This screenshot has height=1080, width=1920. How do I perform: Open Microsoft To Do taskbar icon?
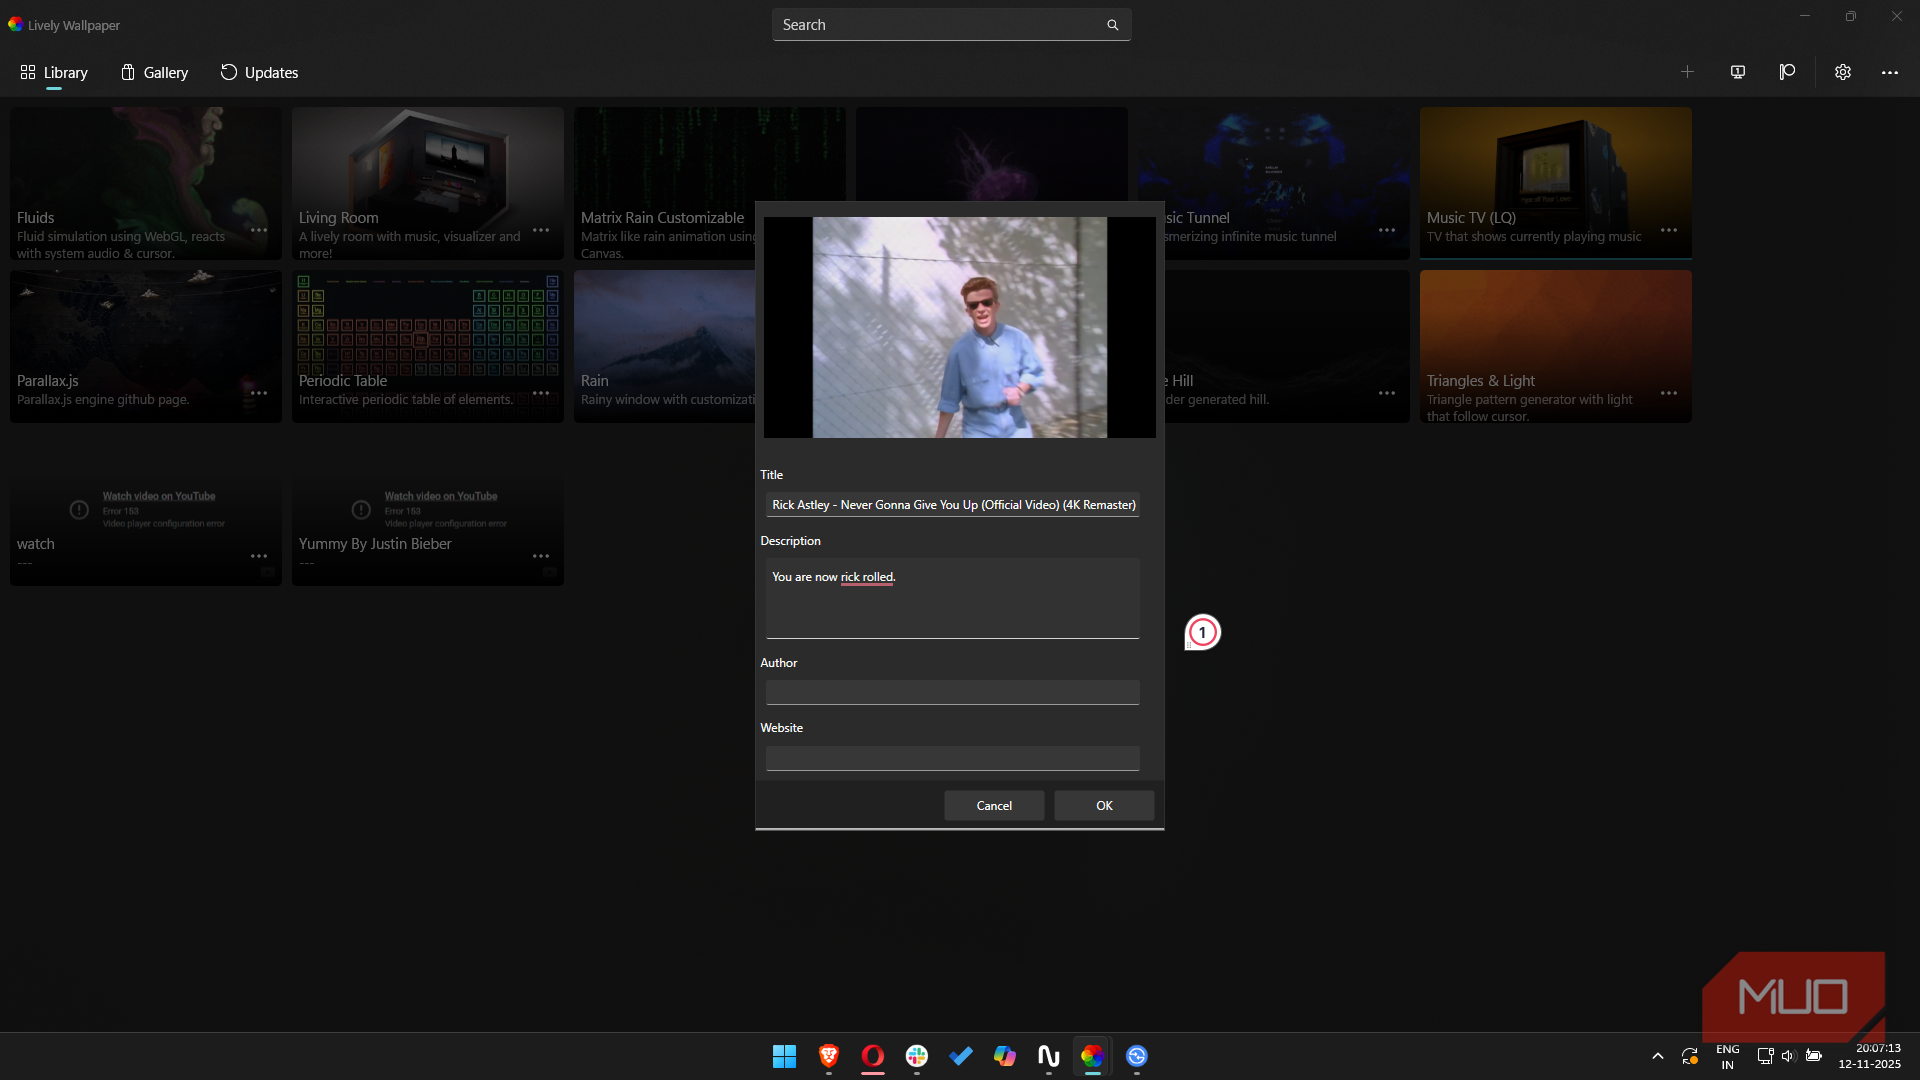pos(960,1056)
